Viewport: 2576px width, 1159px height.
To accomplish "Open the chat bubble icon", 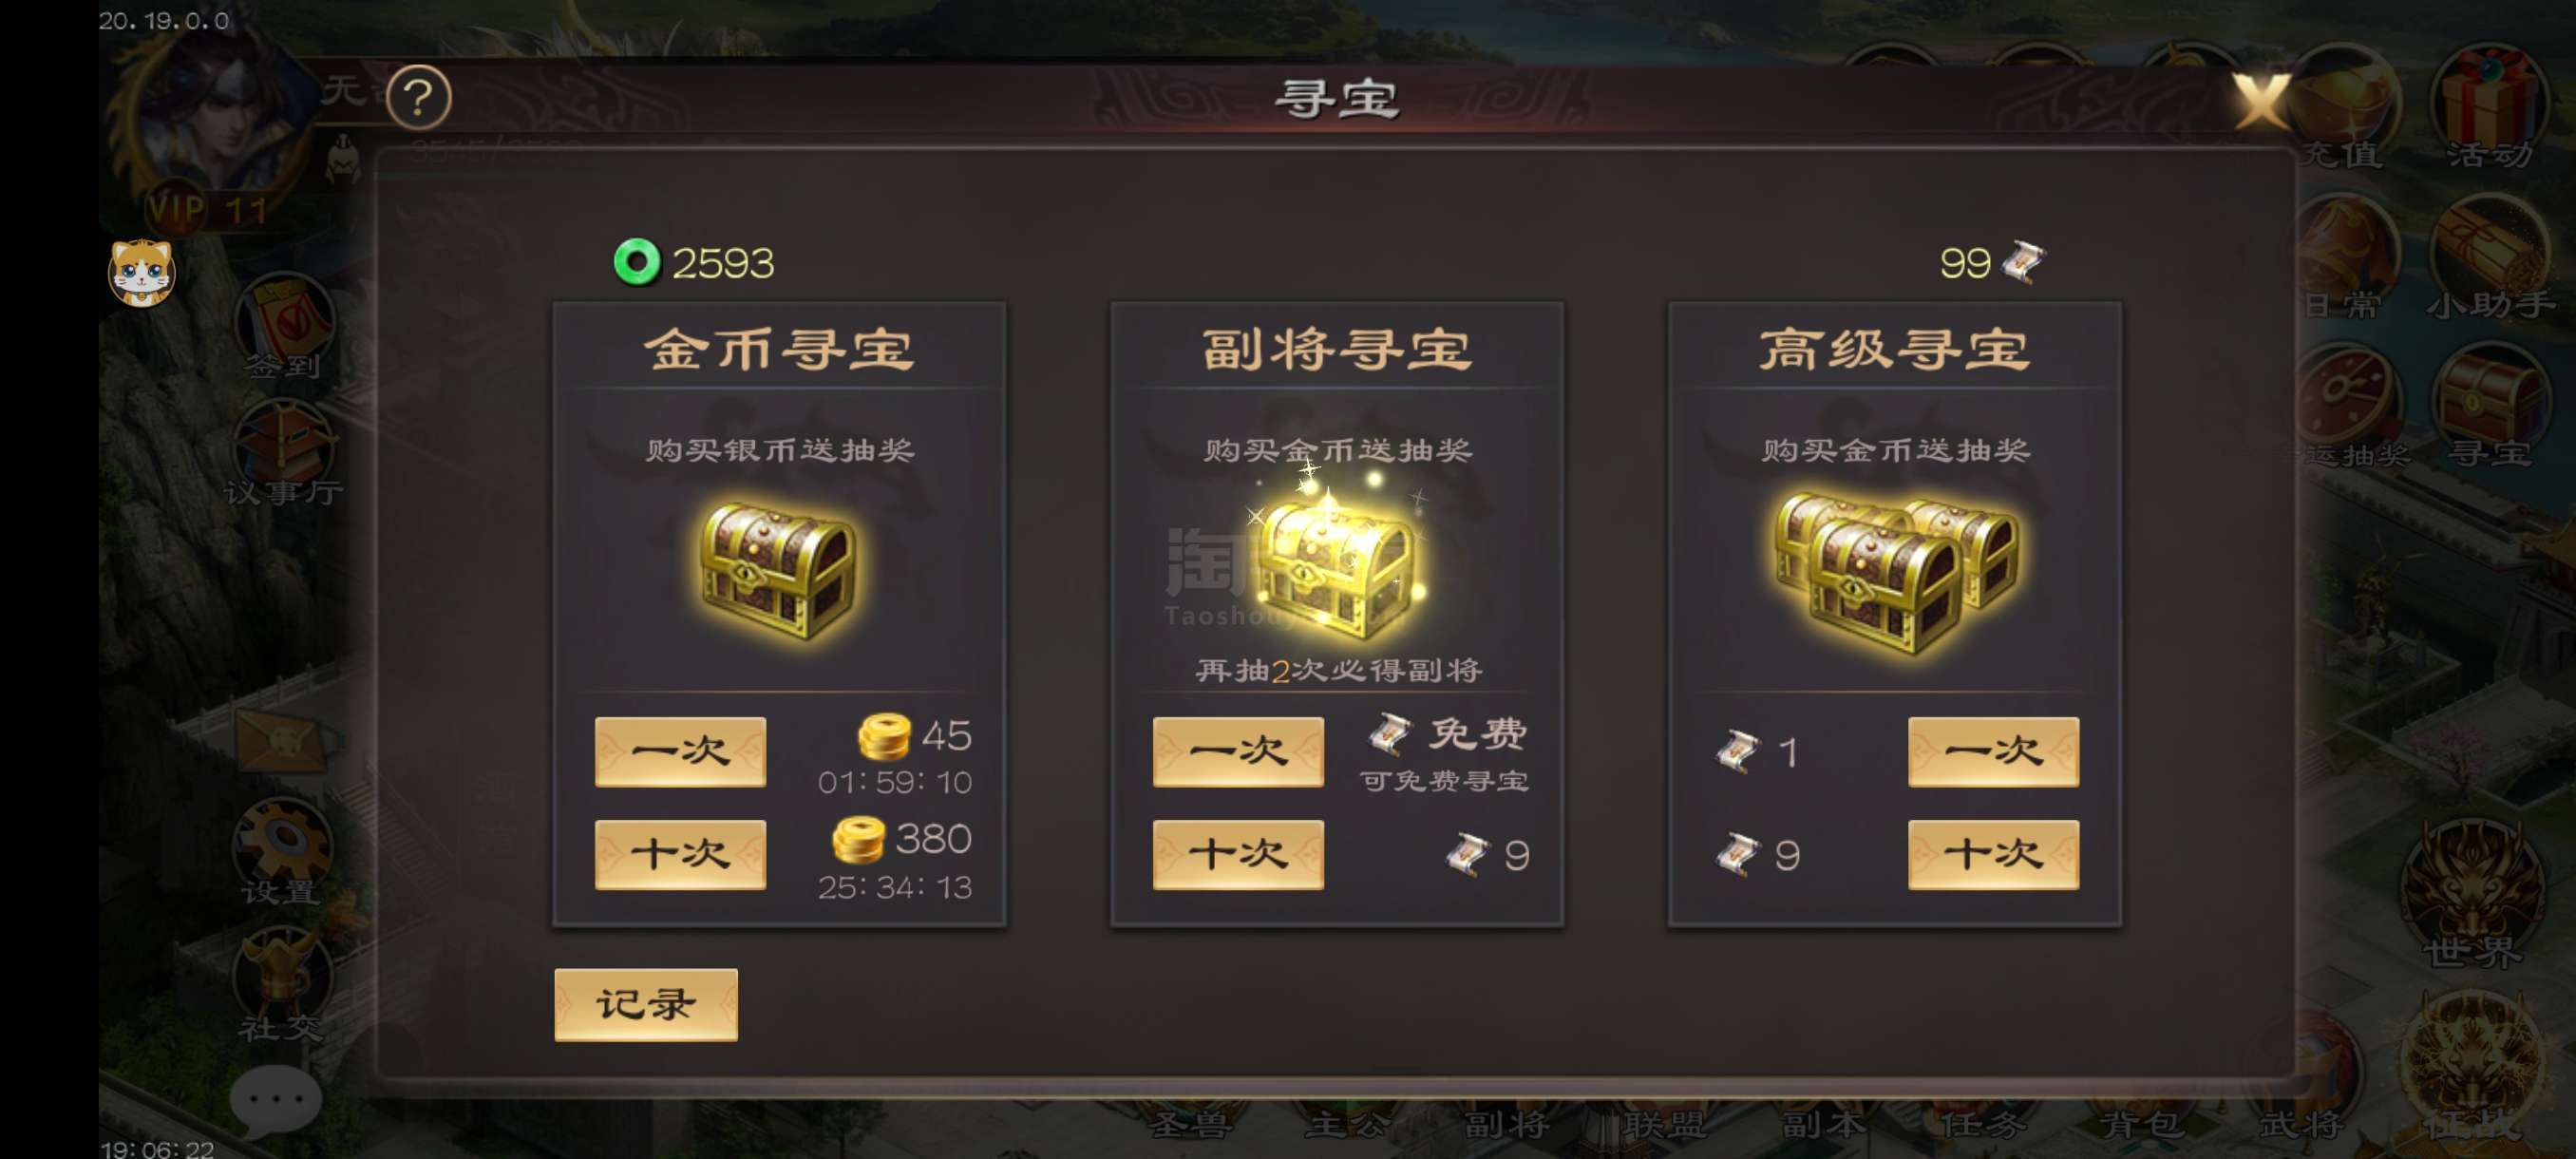I will point(275,1100).
